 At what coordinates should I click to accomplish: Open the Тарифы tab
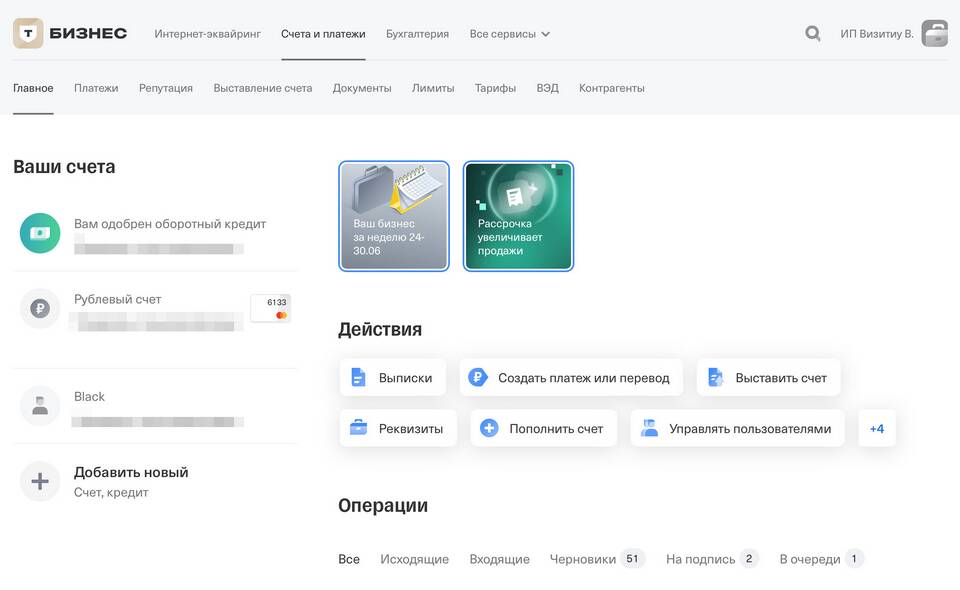pos(495,88)
